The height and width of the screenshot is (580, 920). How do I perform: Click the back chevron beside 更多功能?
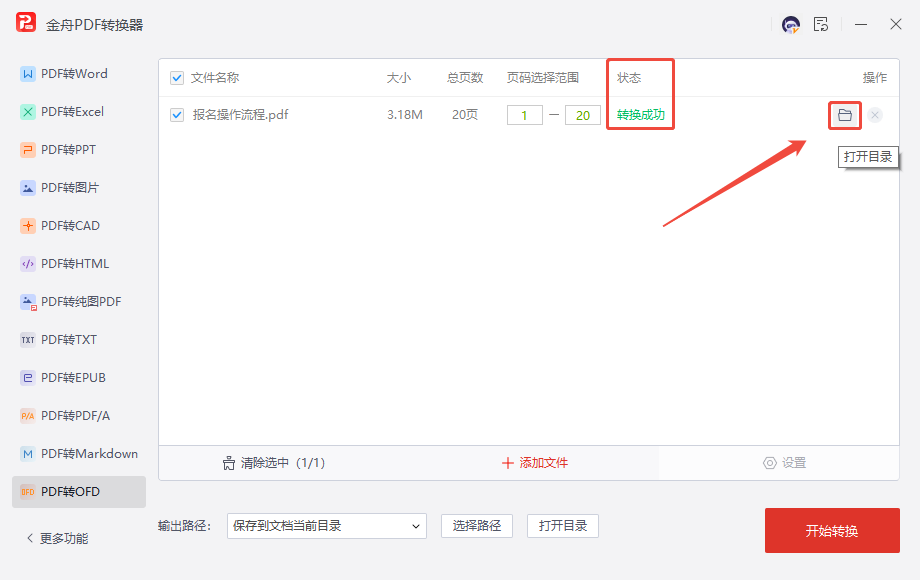coord(30,538)
